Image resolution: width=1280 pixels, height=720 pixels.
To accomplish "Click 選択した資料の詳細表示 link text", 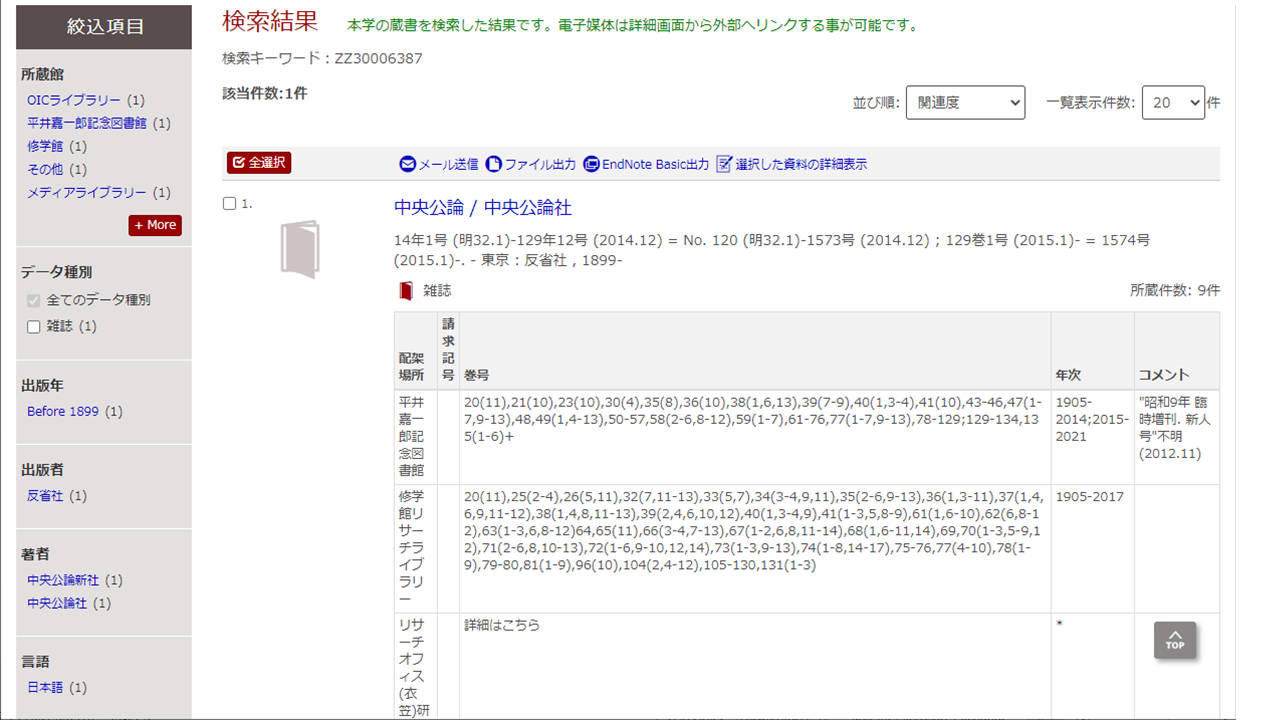I will (801, 165).
